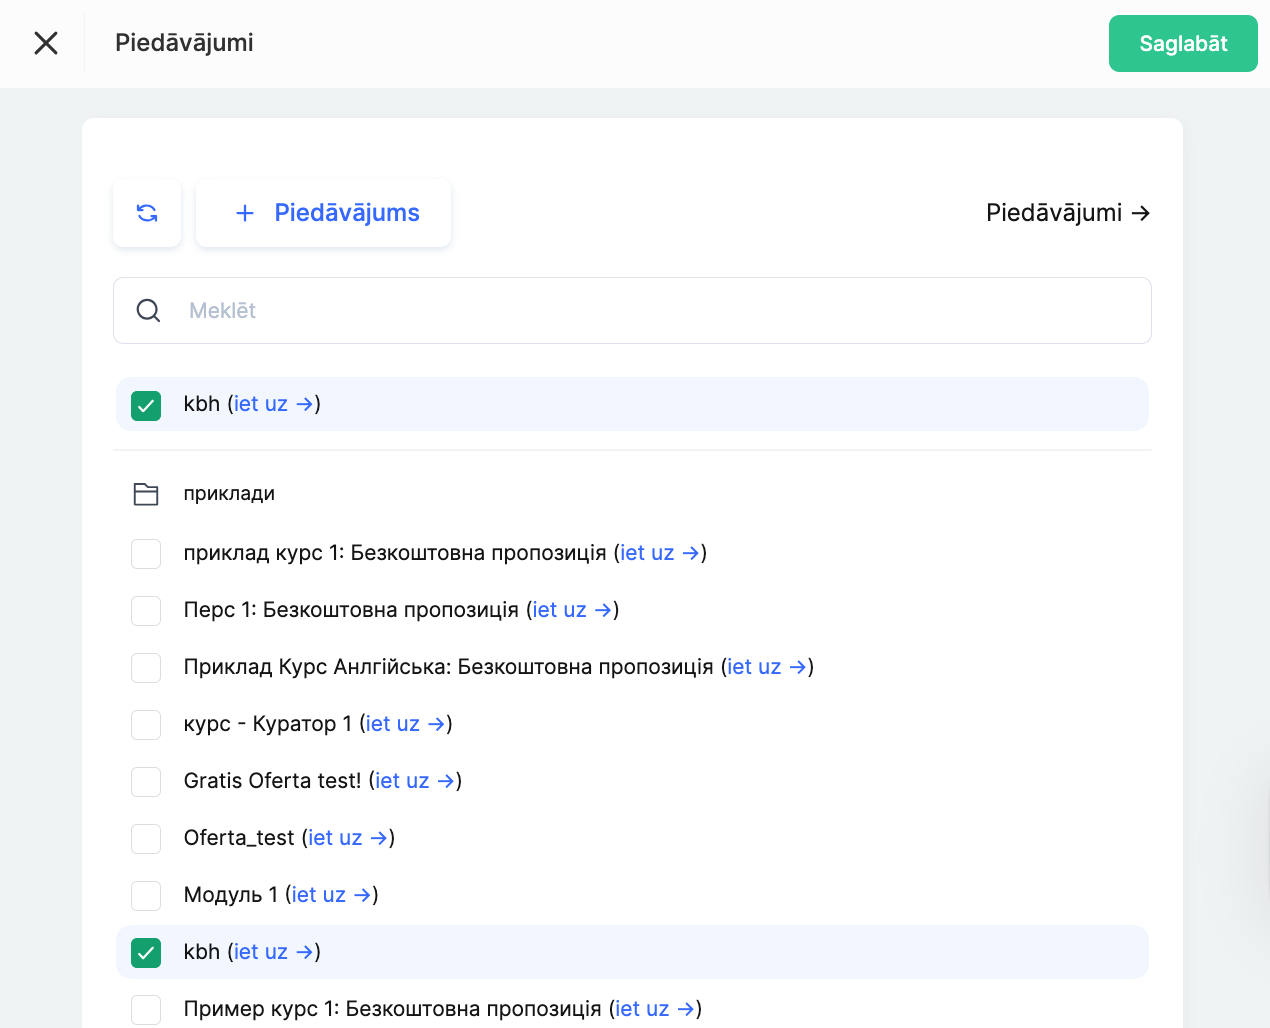Save changes with the Saglabāt button
The height and width of the screenshot is (1028, 1270).
[x=1182, y=44]
